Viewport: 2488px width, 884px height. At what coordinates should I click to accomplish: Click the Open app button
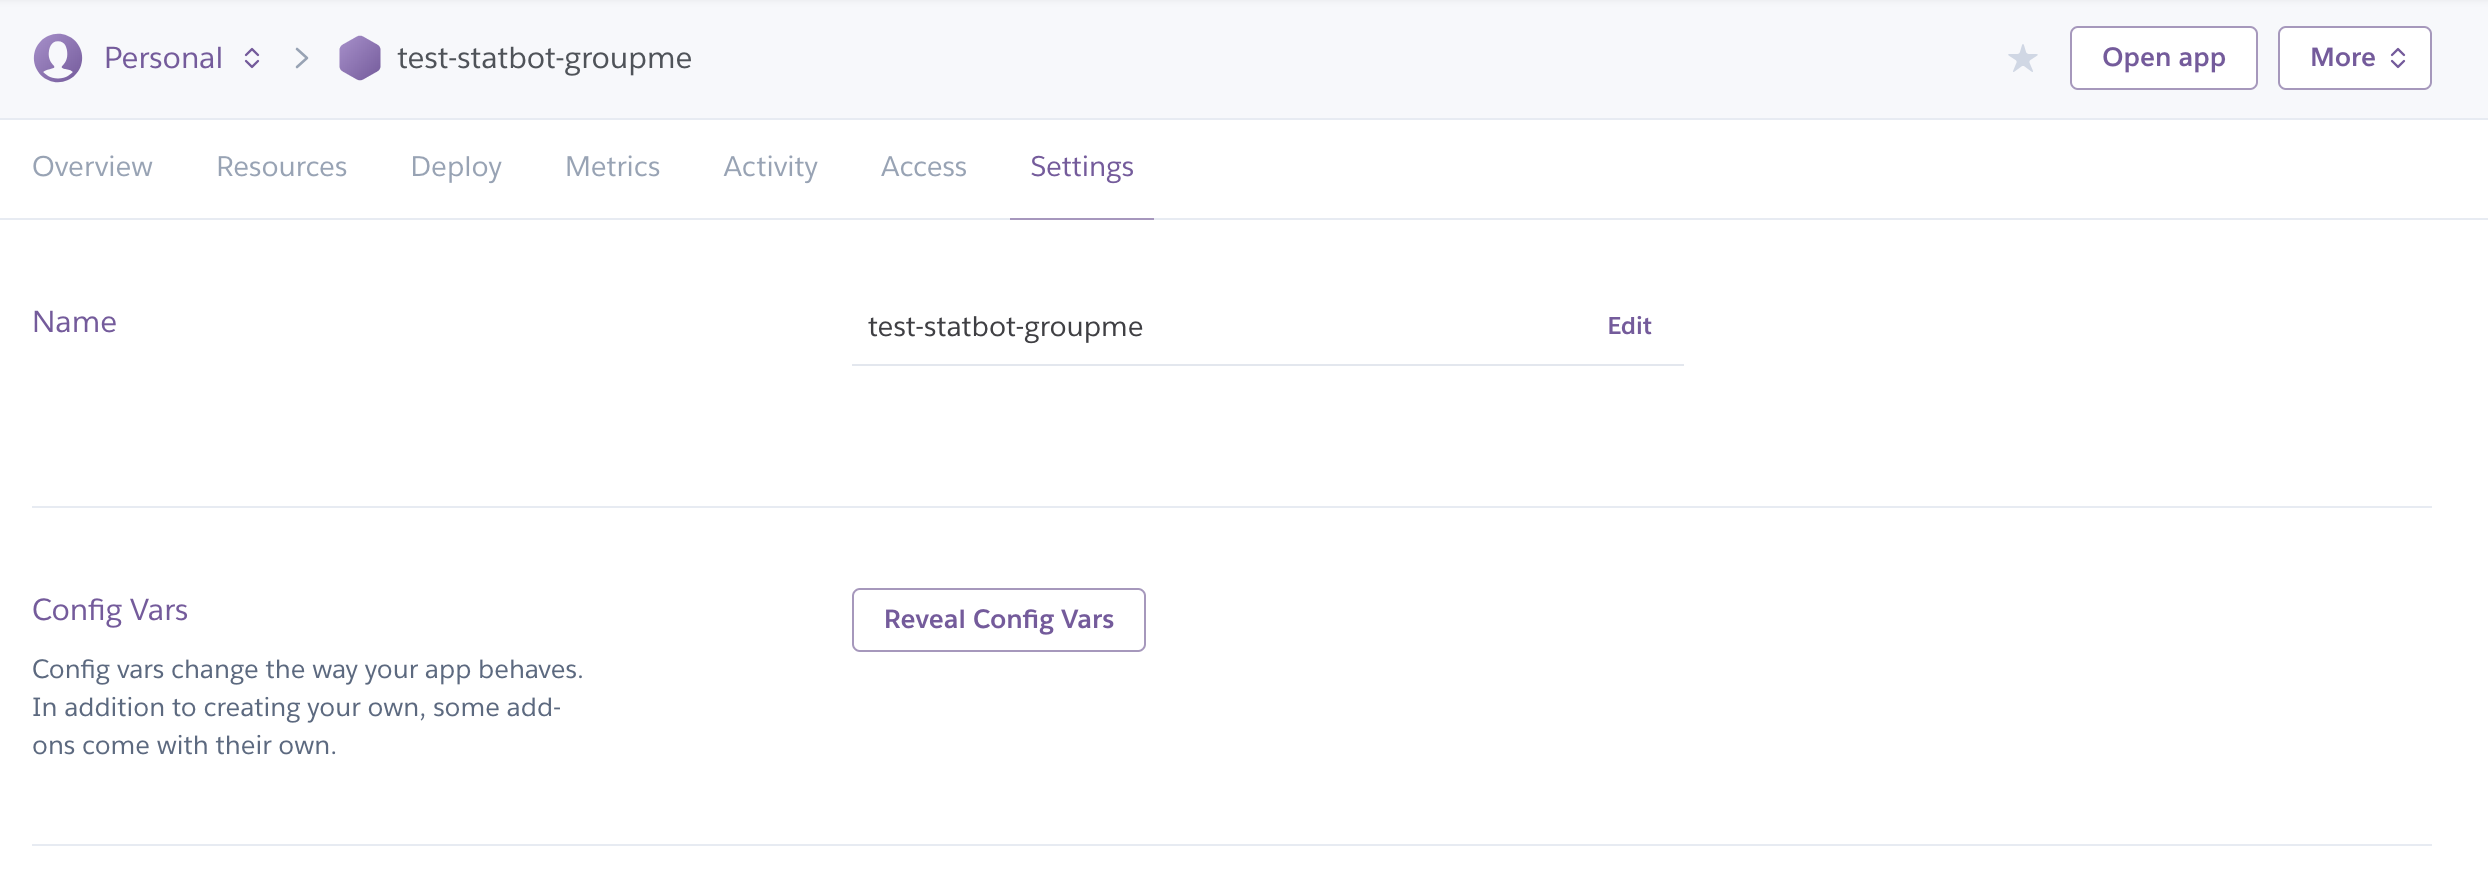[x=2163, y=58]
